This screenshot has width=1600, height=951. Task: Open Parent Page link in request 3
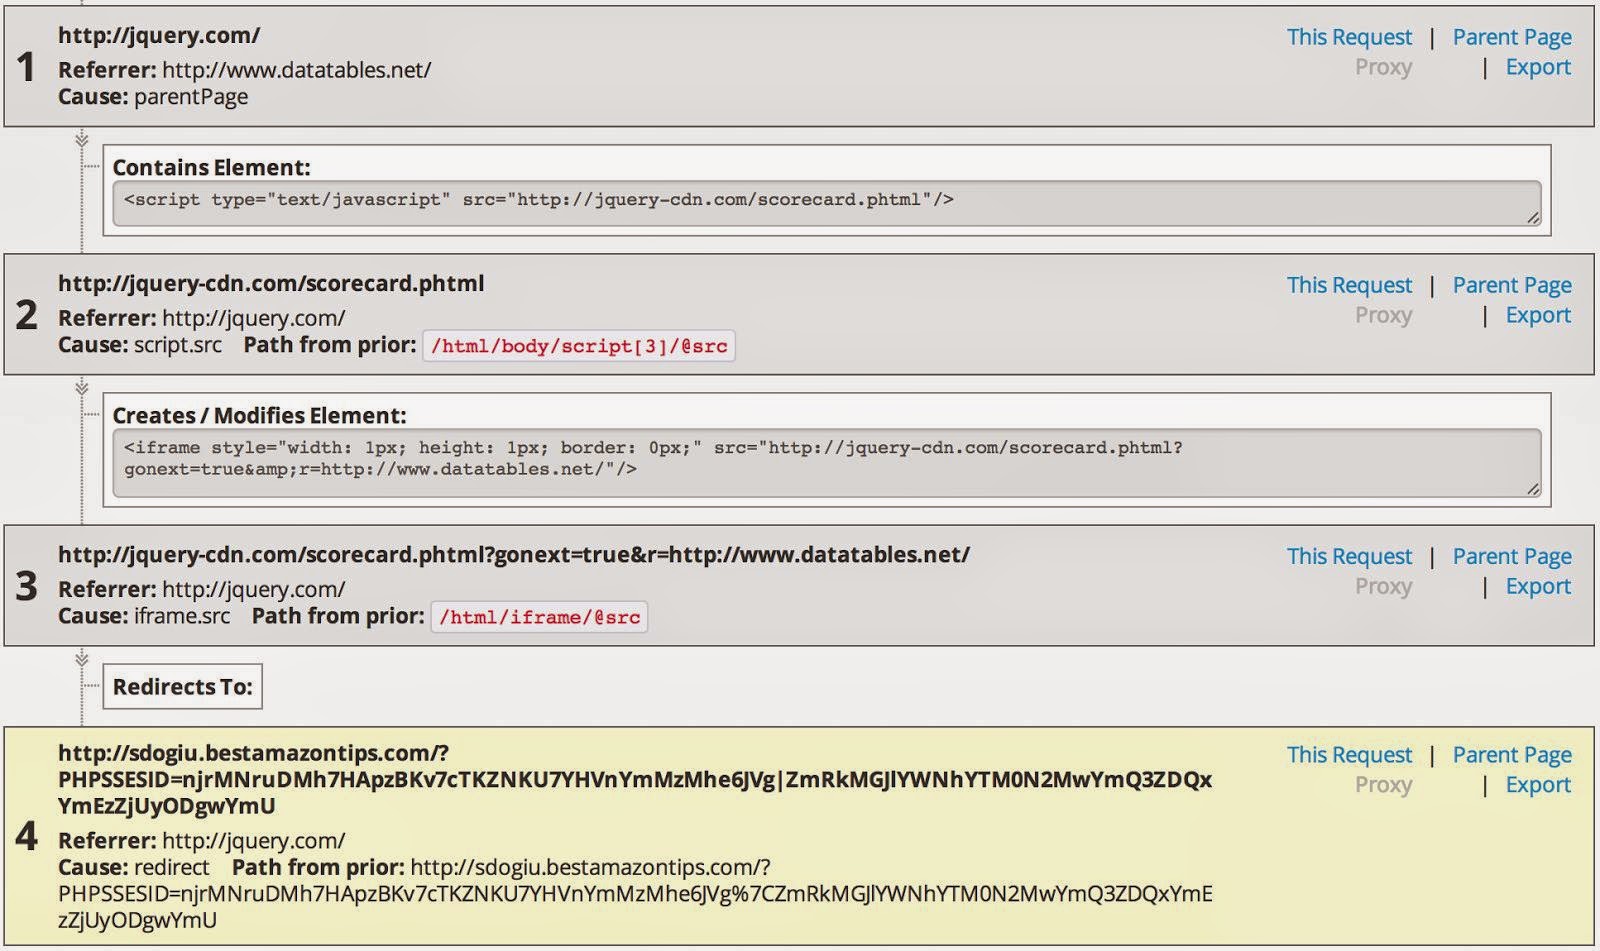[x=1512, y=556]
